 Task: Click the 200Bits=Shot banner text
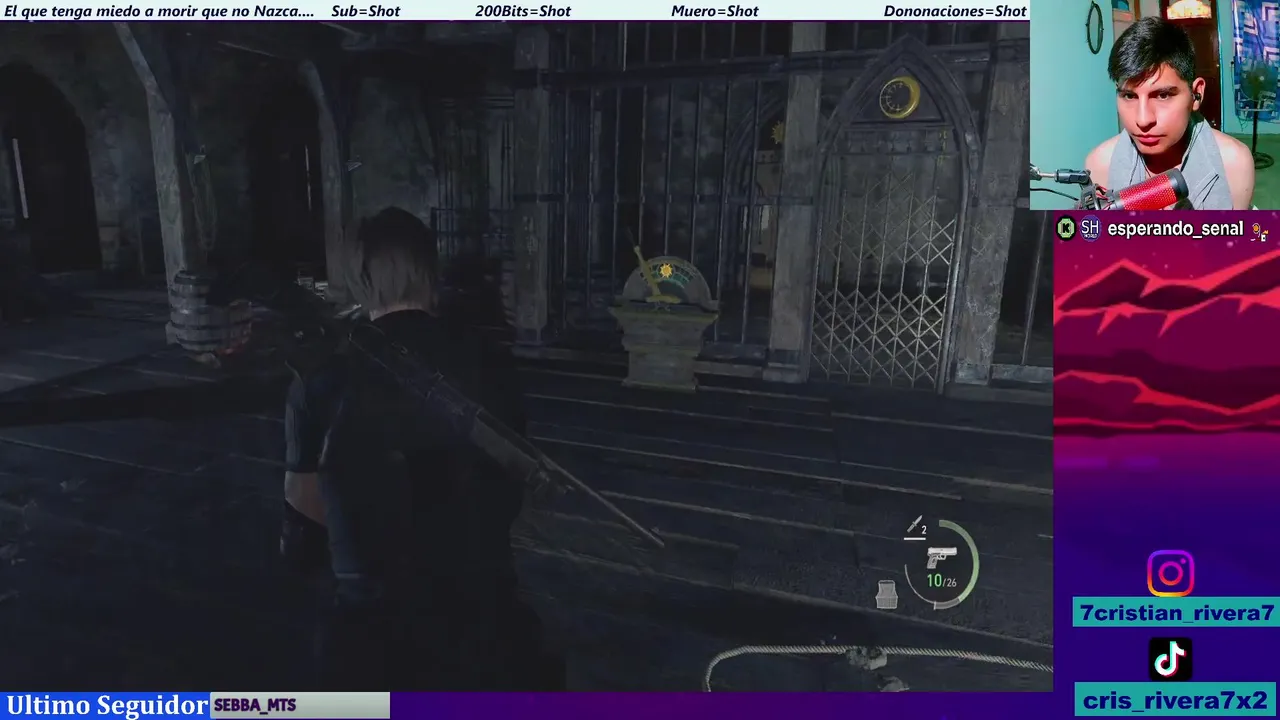[x=523, y=11]
